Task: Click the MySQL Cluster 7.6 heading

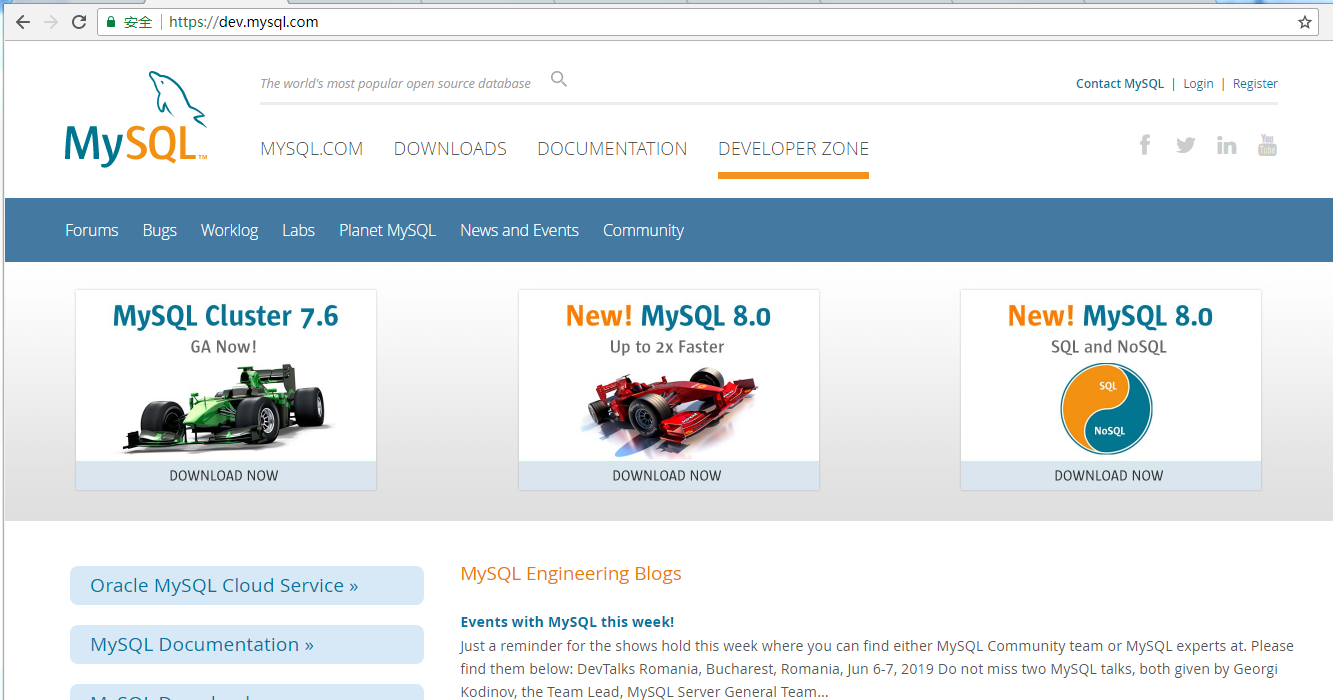Action: tap(226, 316)
